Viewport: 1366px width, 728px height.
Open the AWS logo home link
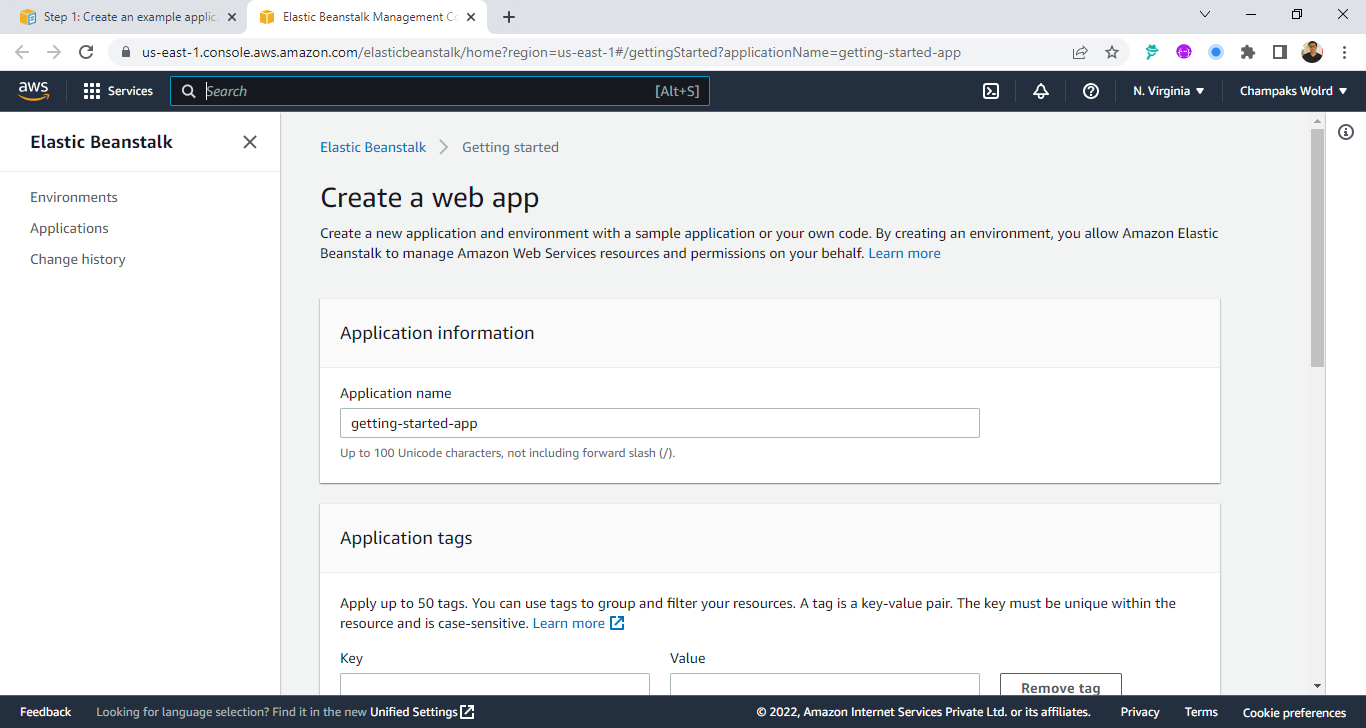coord(34,91)
